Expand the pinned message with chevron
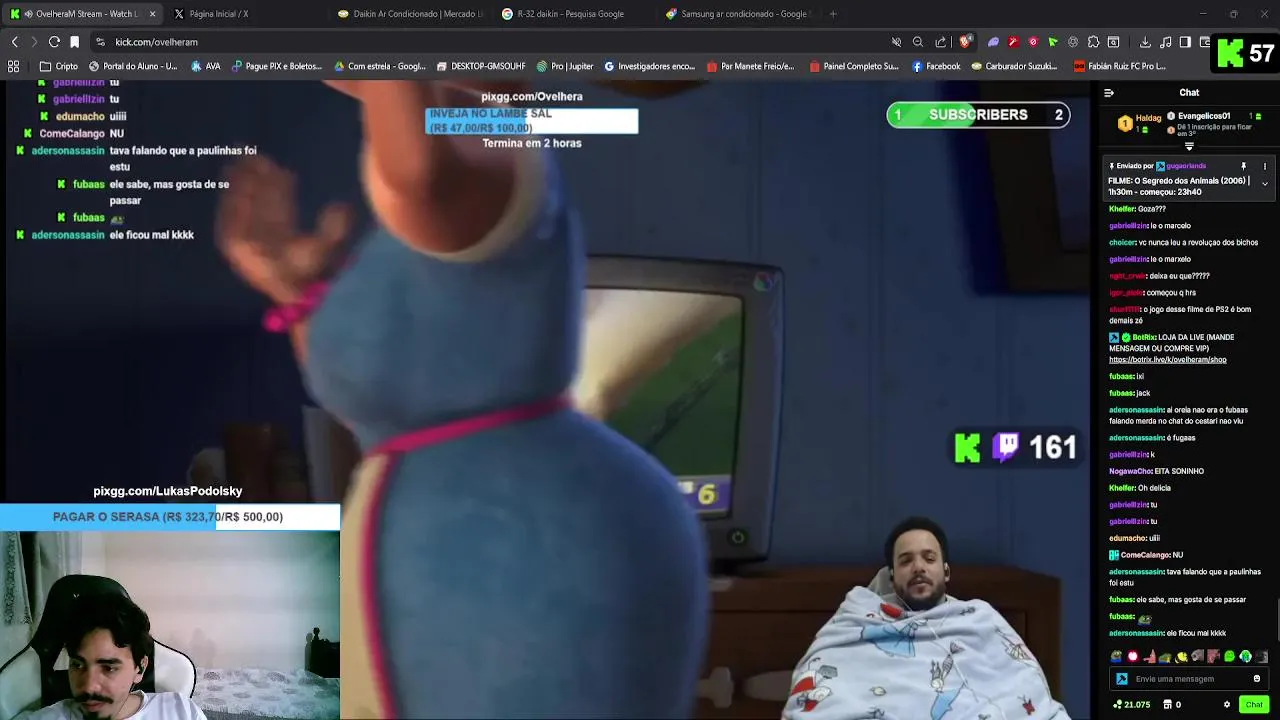This screenshot has height=720, width=1280. (1264, 184)
